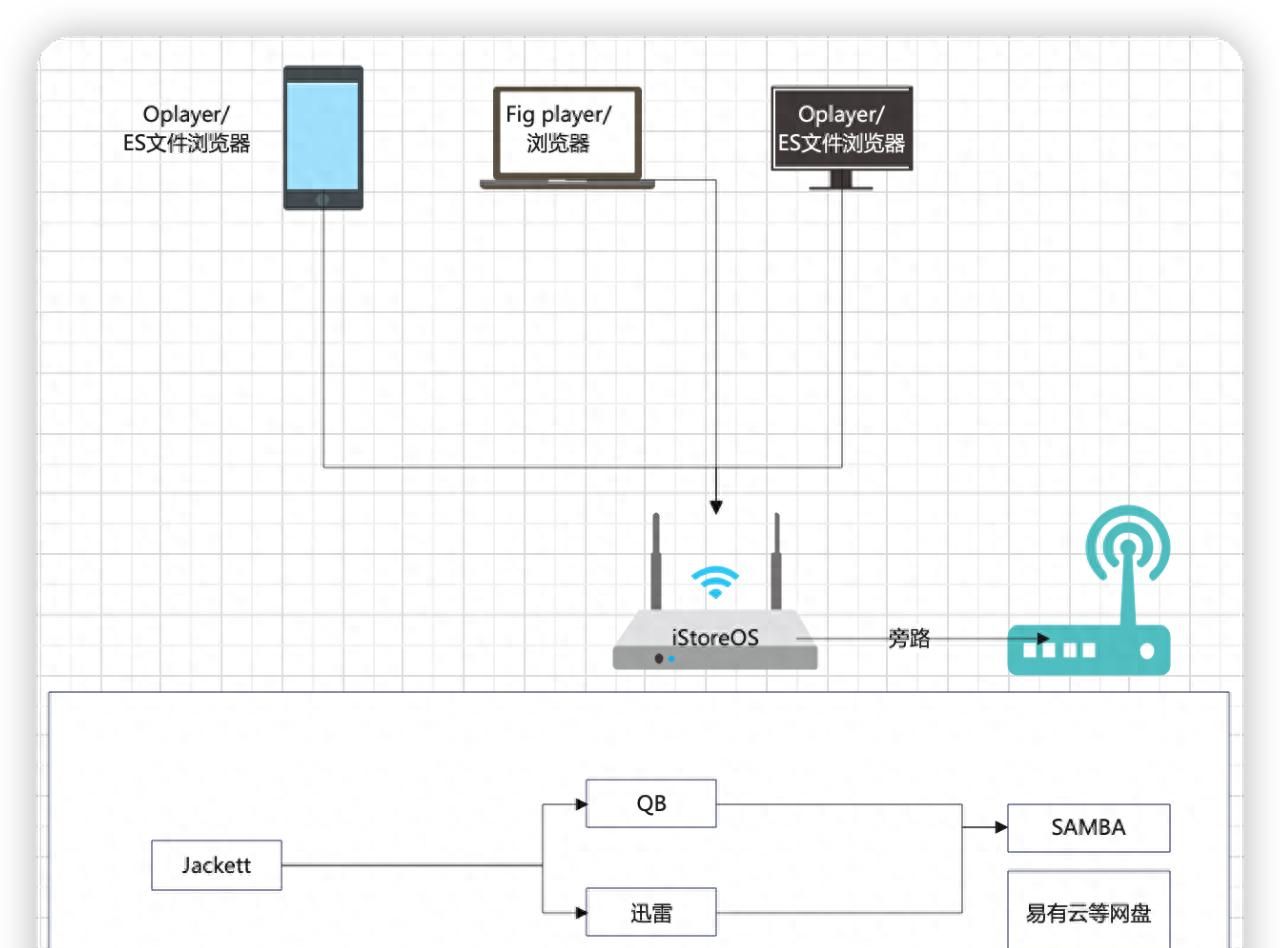The image size is (1280, 948).
Task: Expand the 迅雷 download box
Action: pyautogui.click(x=651, y=910)
